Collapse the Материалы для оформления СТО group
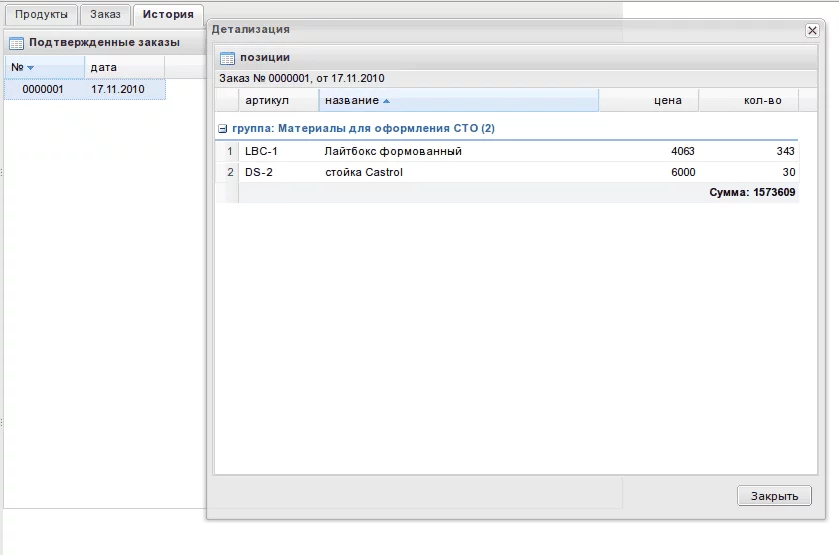 click(222, 129)
